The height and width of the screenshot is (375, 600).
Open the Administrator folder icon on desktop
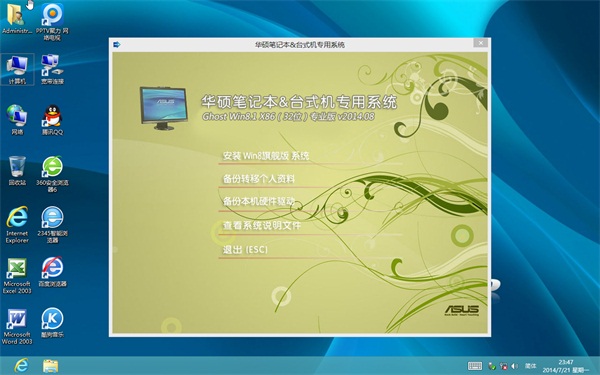tap(17, 18)
